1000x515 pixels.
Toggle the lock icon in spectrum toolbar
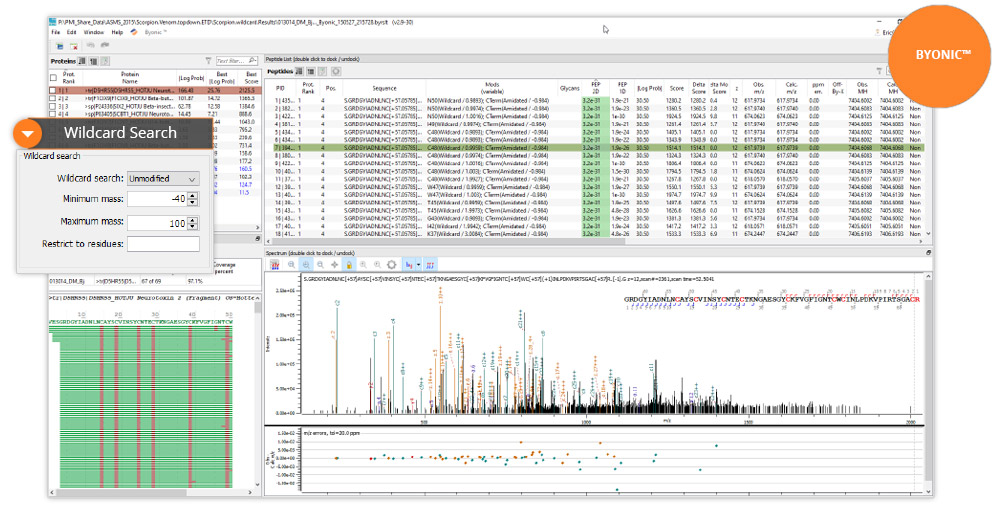click(x=349, y=265)
